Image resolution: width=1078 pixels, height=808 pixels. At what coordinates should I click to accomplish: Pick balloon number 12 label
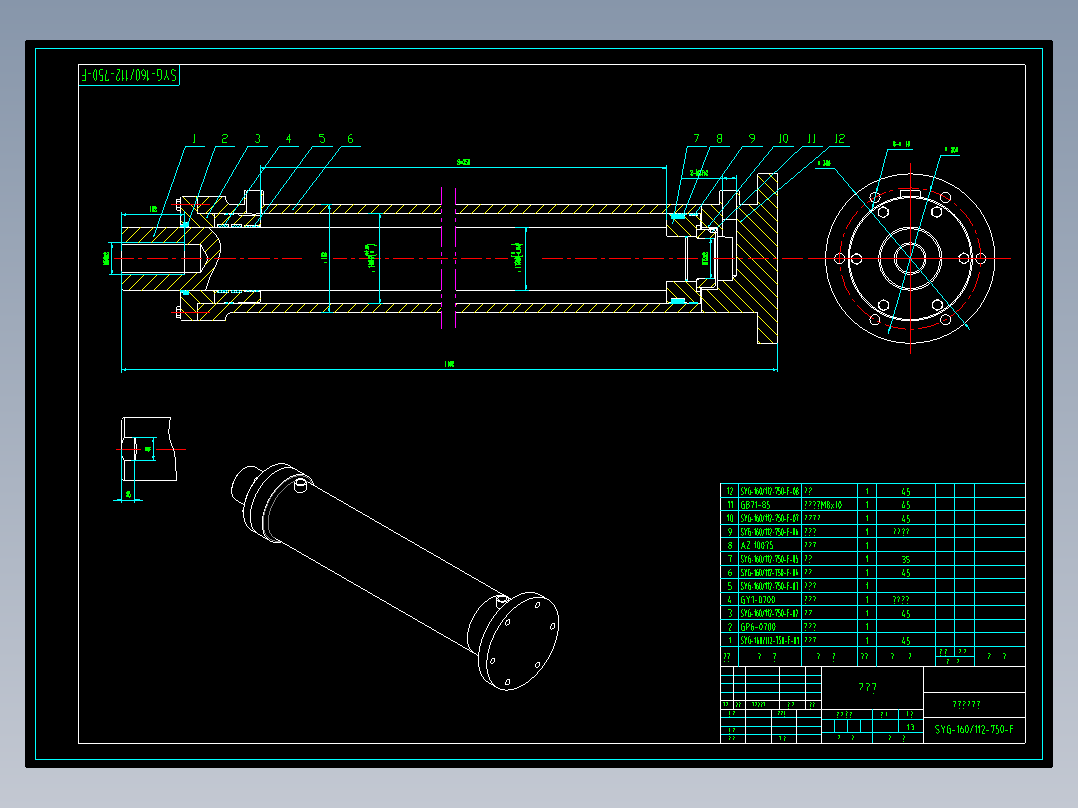point(839,139)
